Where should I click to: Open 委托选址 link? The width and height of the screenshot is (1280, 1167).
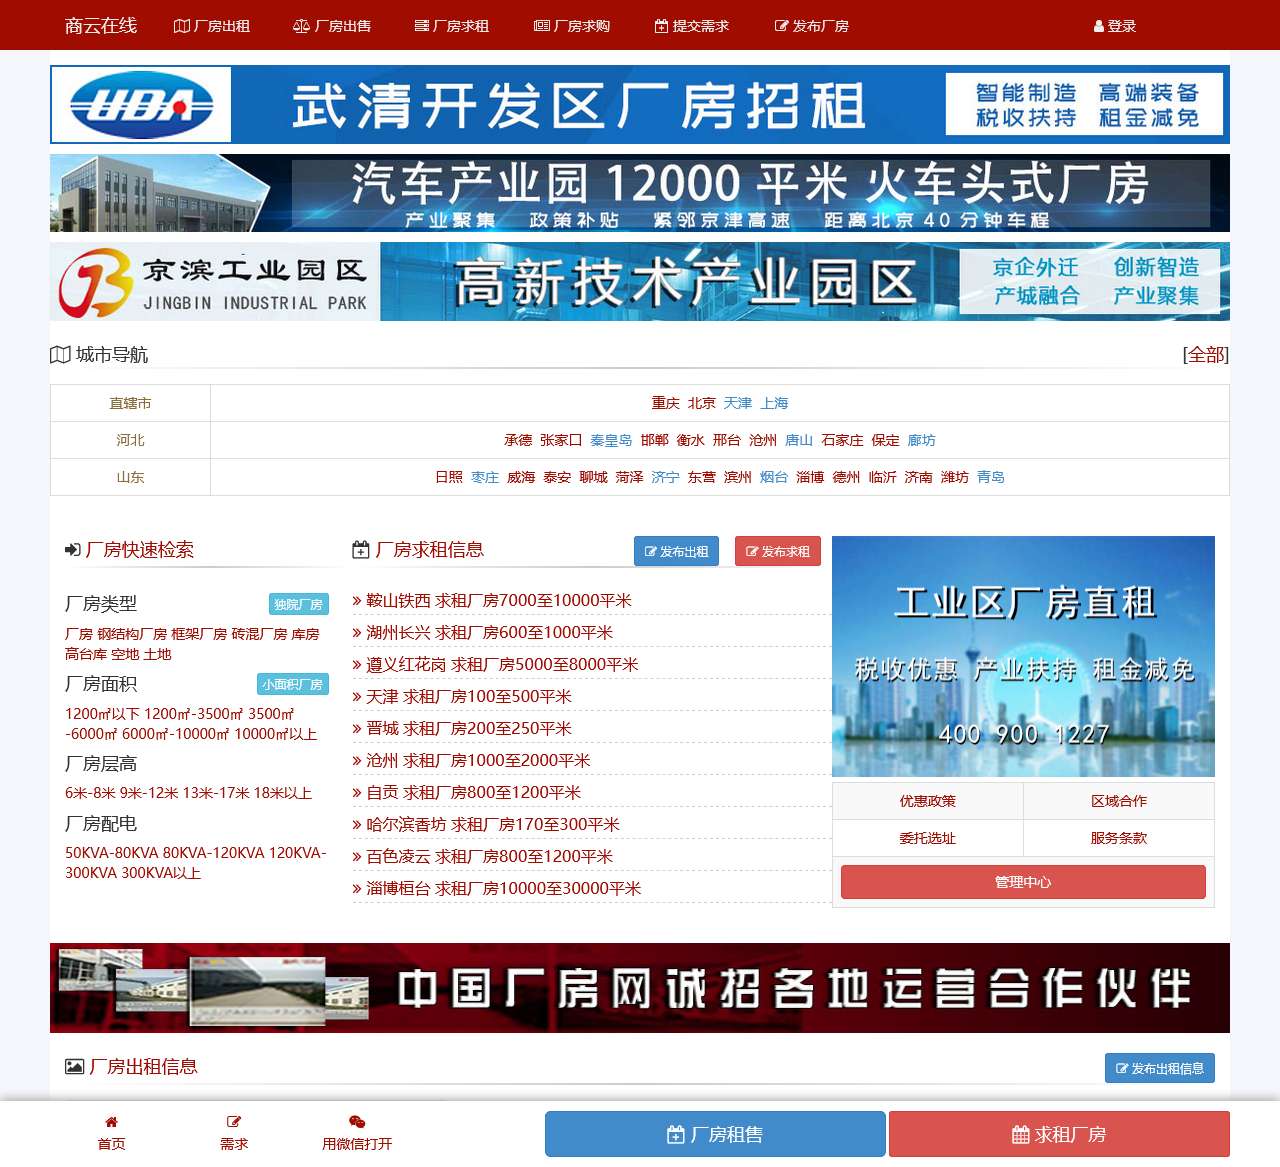[927, 838]
